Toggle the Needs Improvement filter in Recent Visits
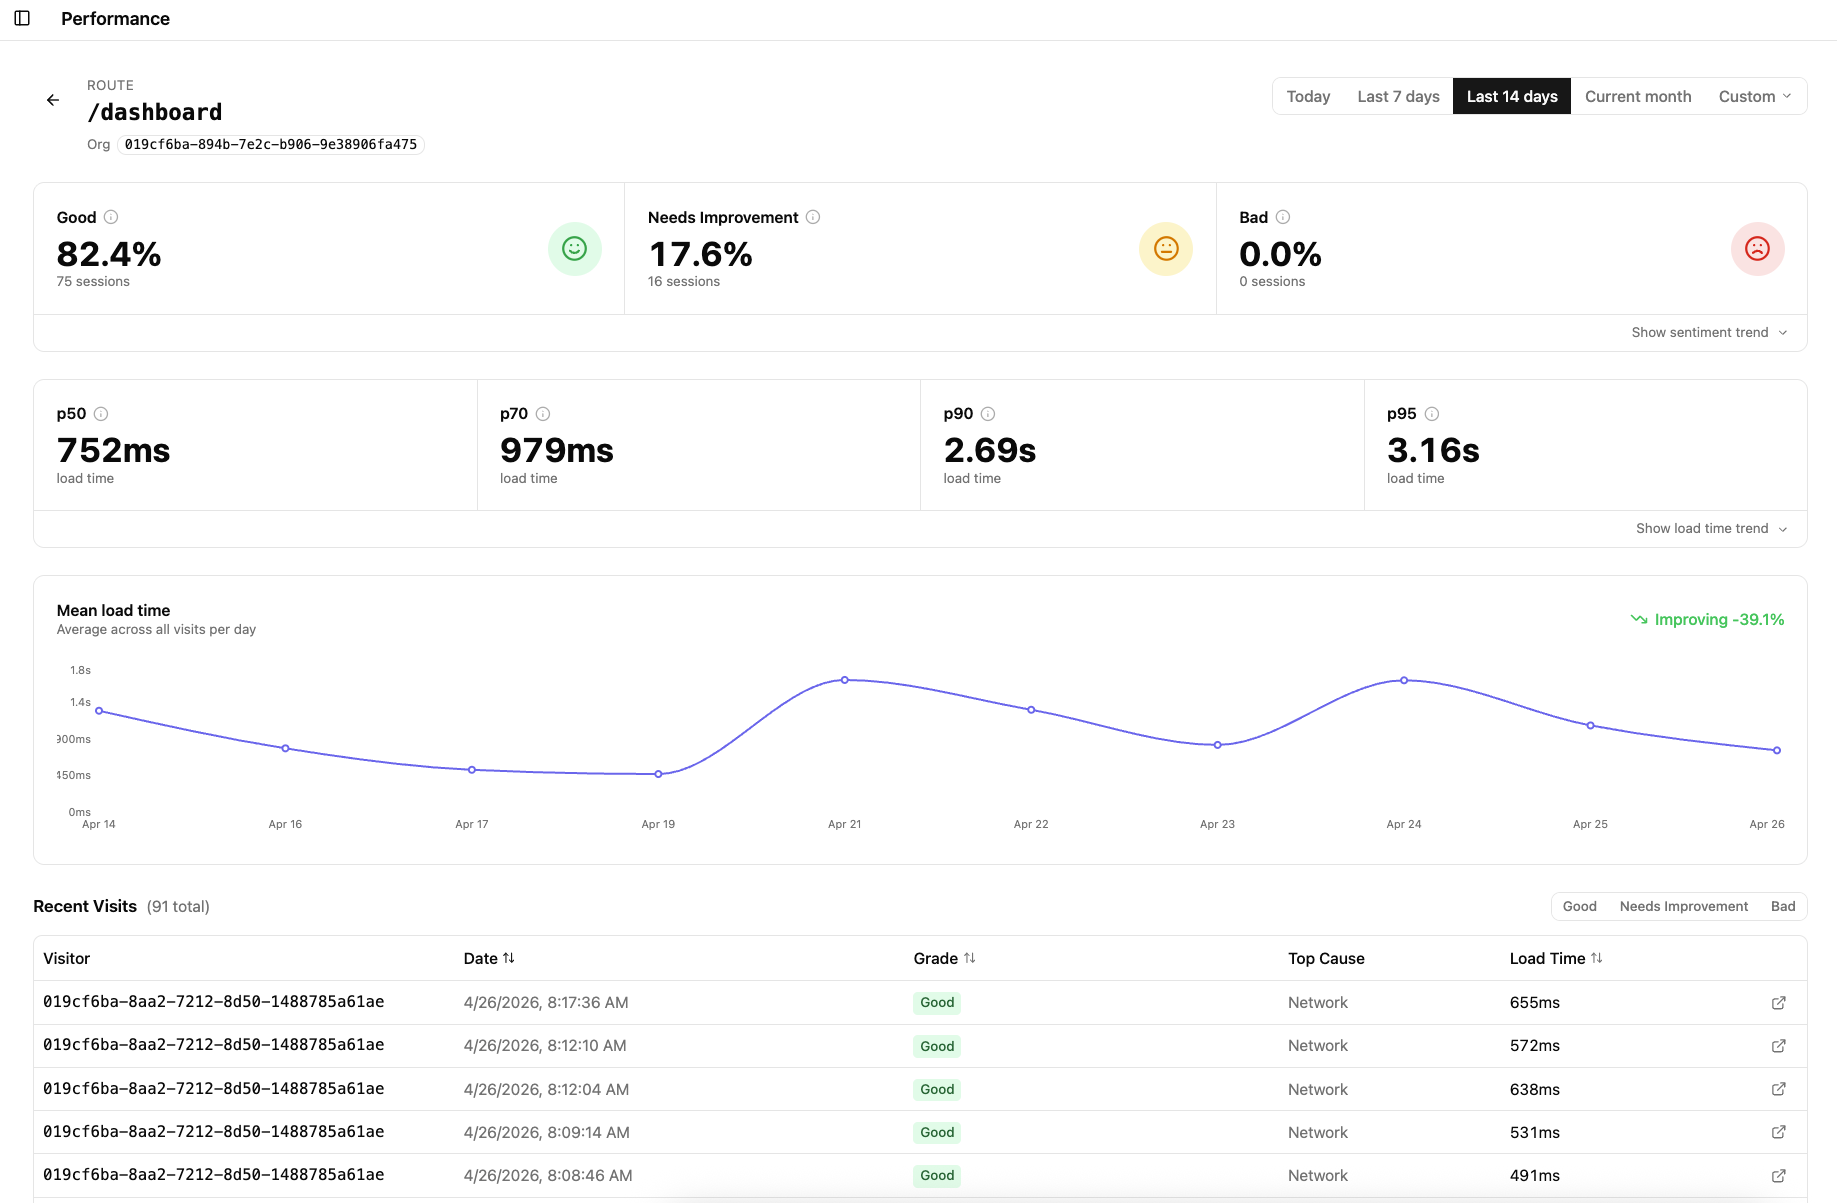Viewport: 1837px width, 1203px height. click(x=1684, y=906)
